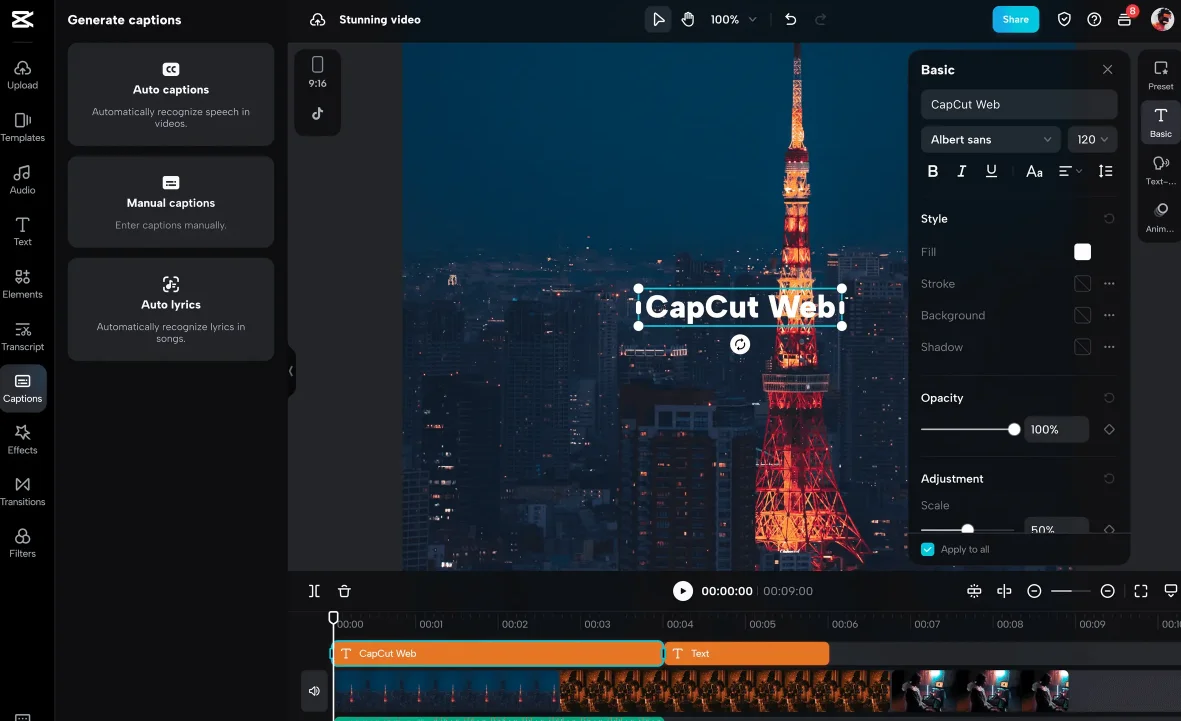Open the Preset tab
The width and height of the screenshot is (1181, 721).
(1161, 75)
